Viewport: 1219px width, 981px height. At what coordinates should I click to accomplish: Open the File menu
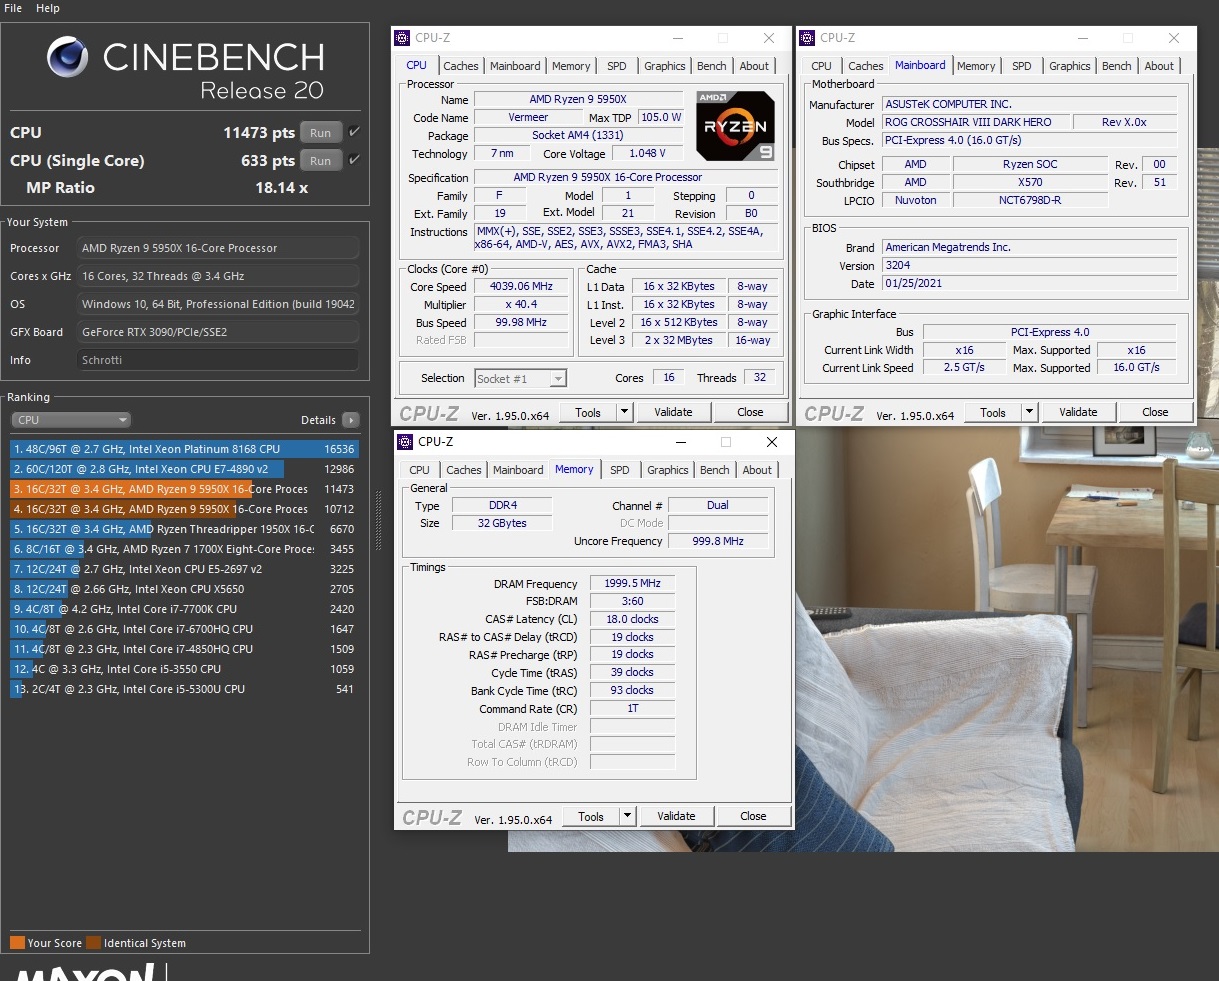(x=13, y=8)
